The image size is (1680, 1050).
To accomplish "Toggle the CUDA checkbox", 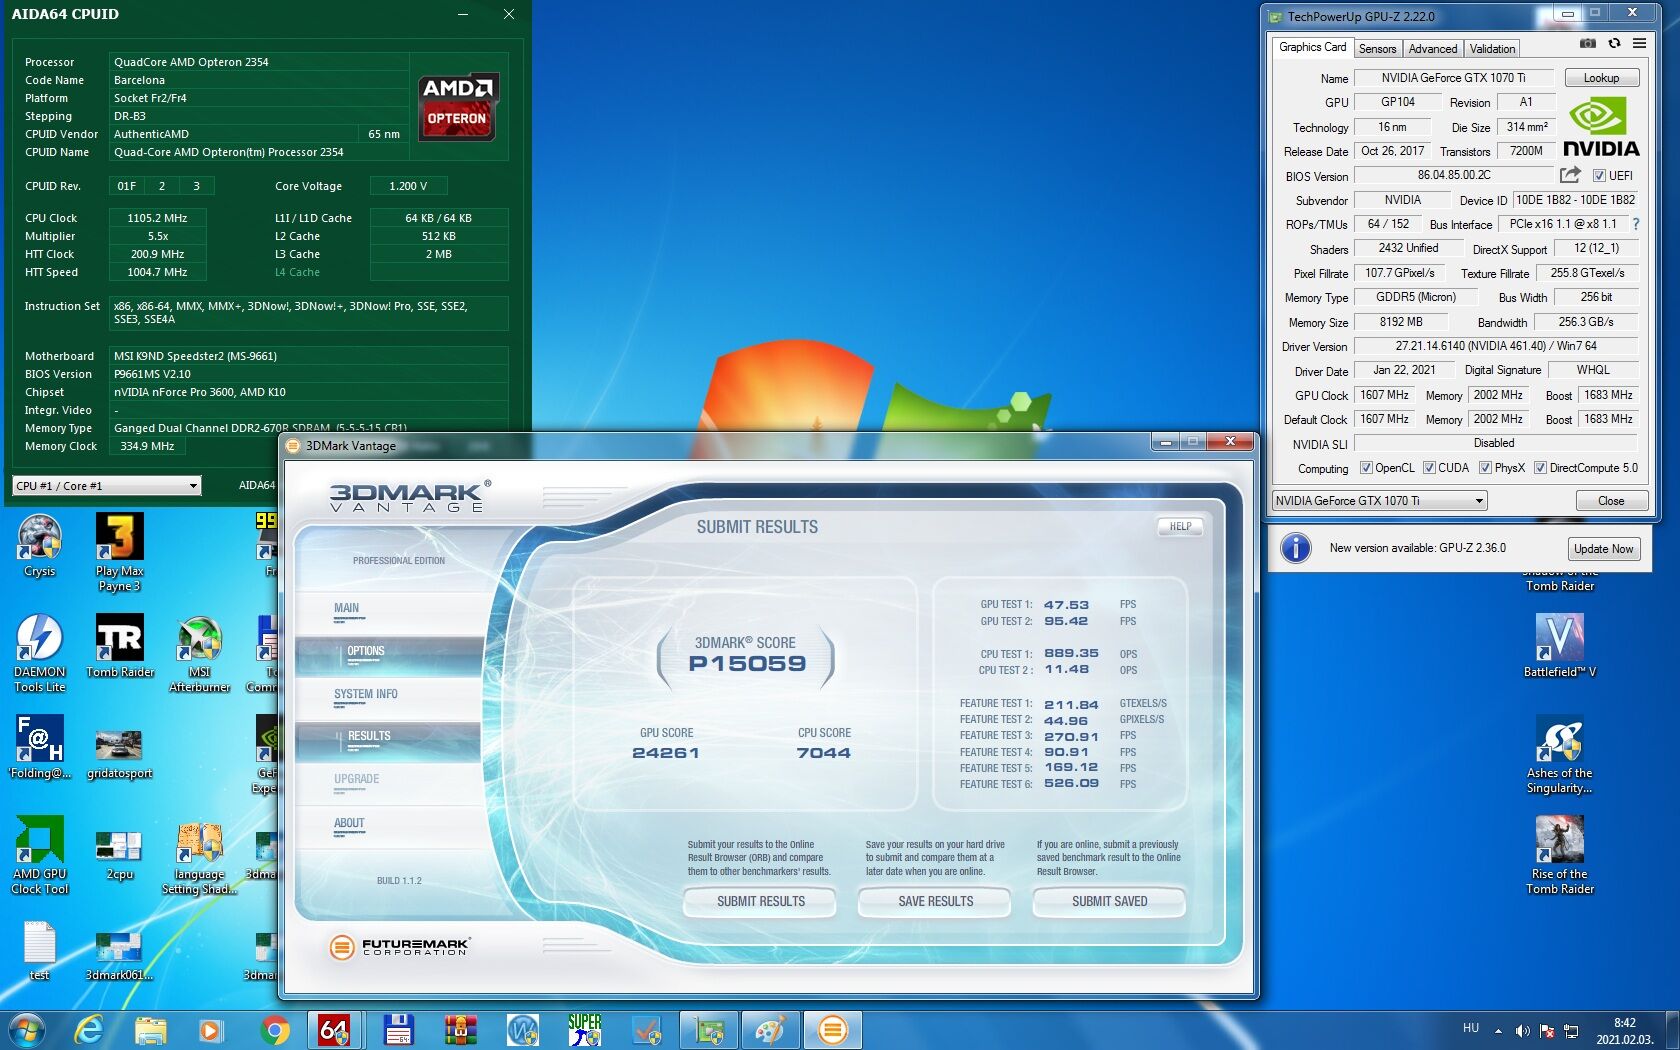I will (1429, 468).
